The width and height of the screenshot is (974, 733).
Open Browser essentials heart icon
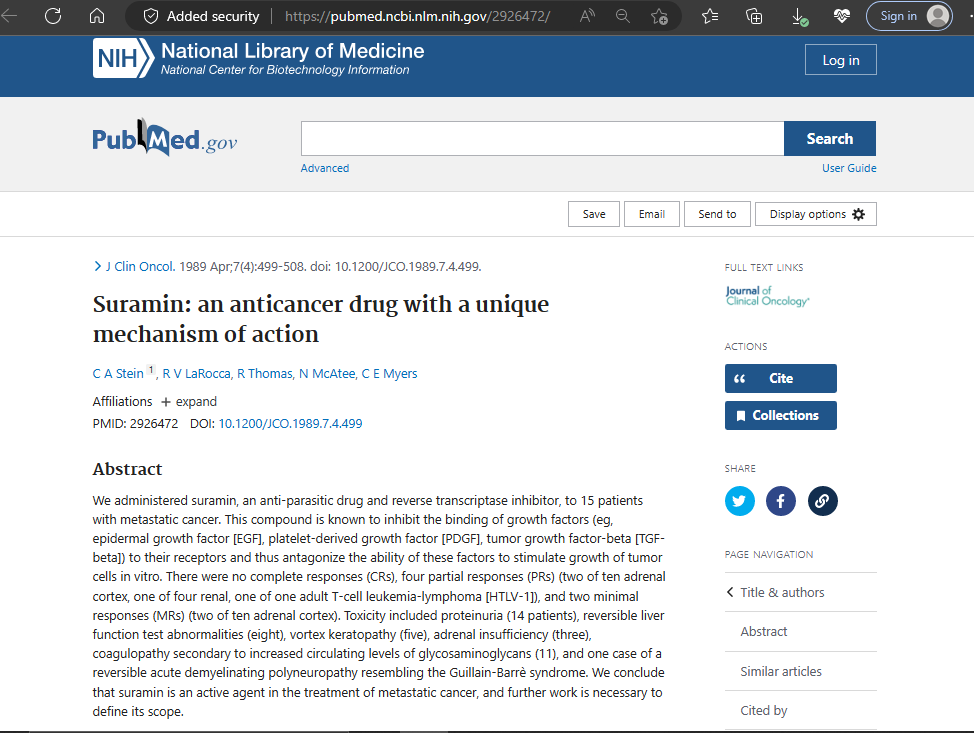(x=842, y=16)
